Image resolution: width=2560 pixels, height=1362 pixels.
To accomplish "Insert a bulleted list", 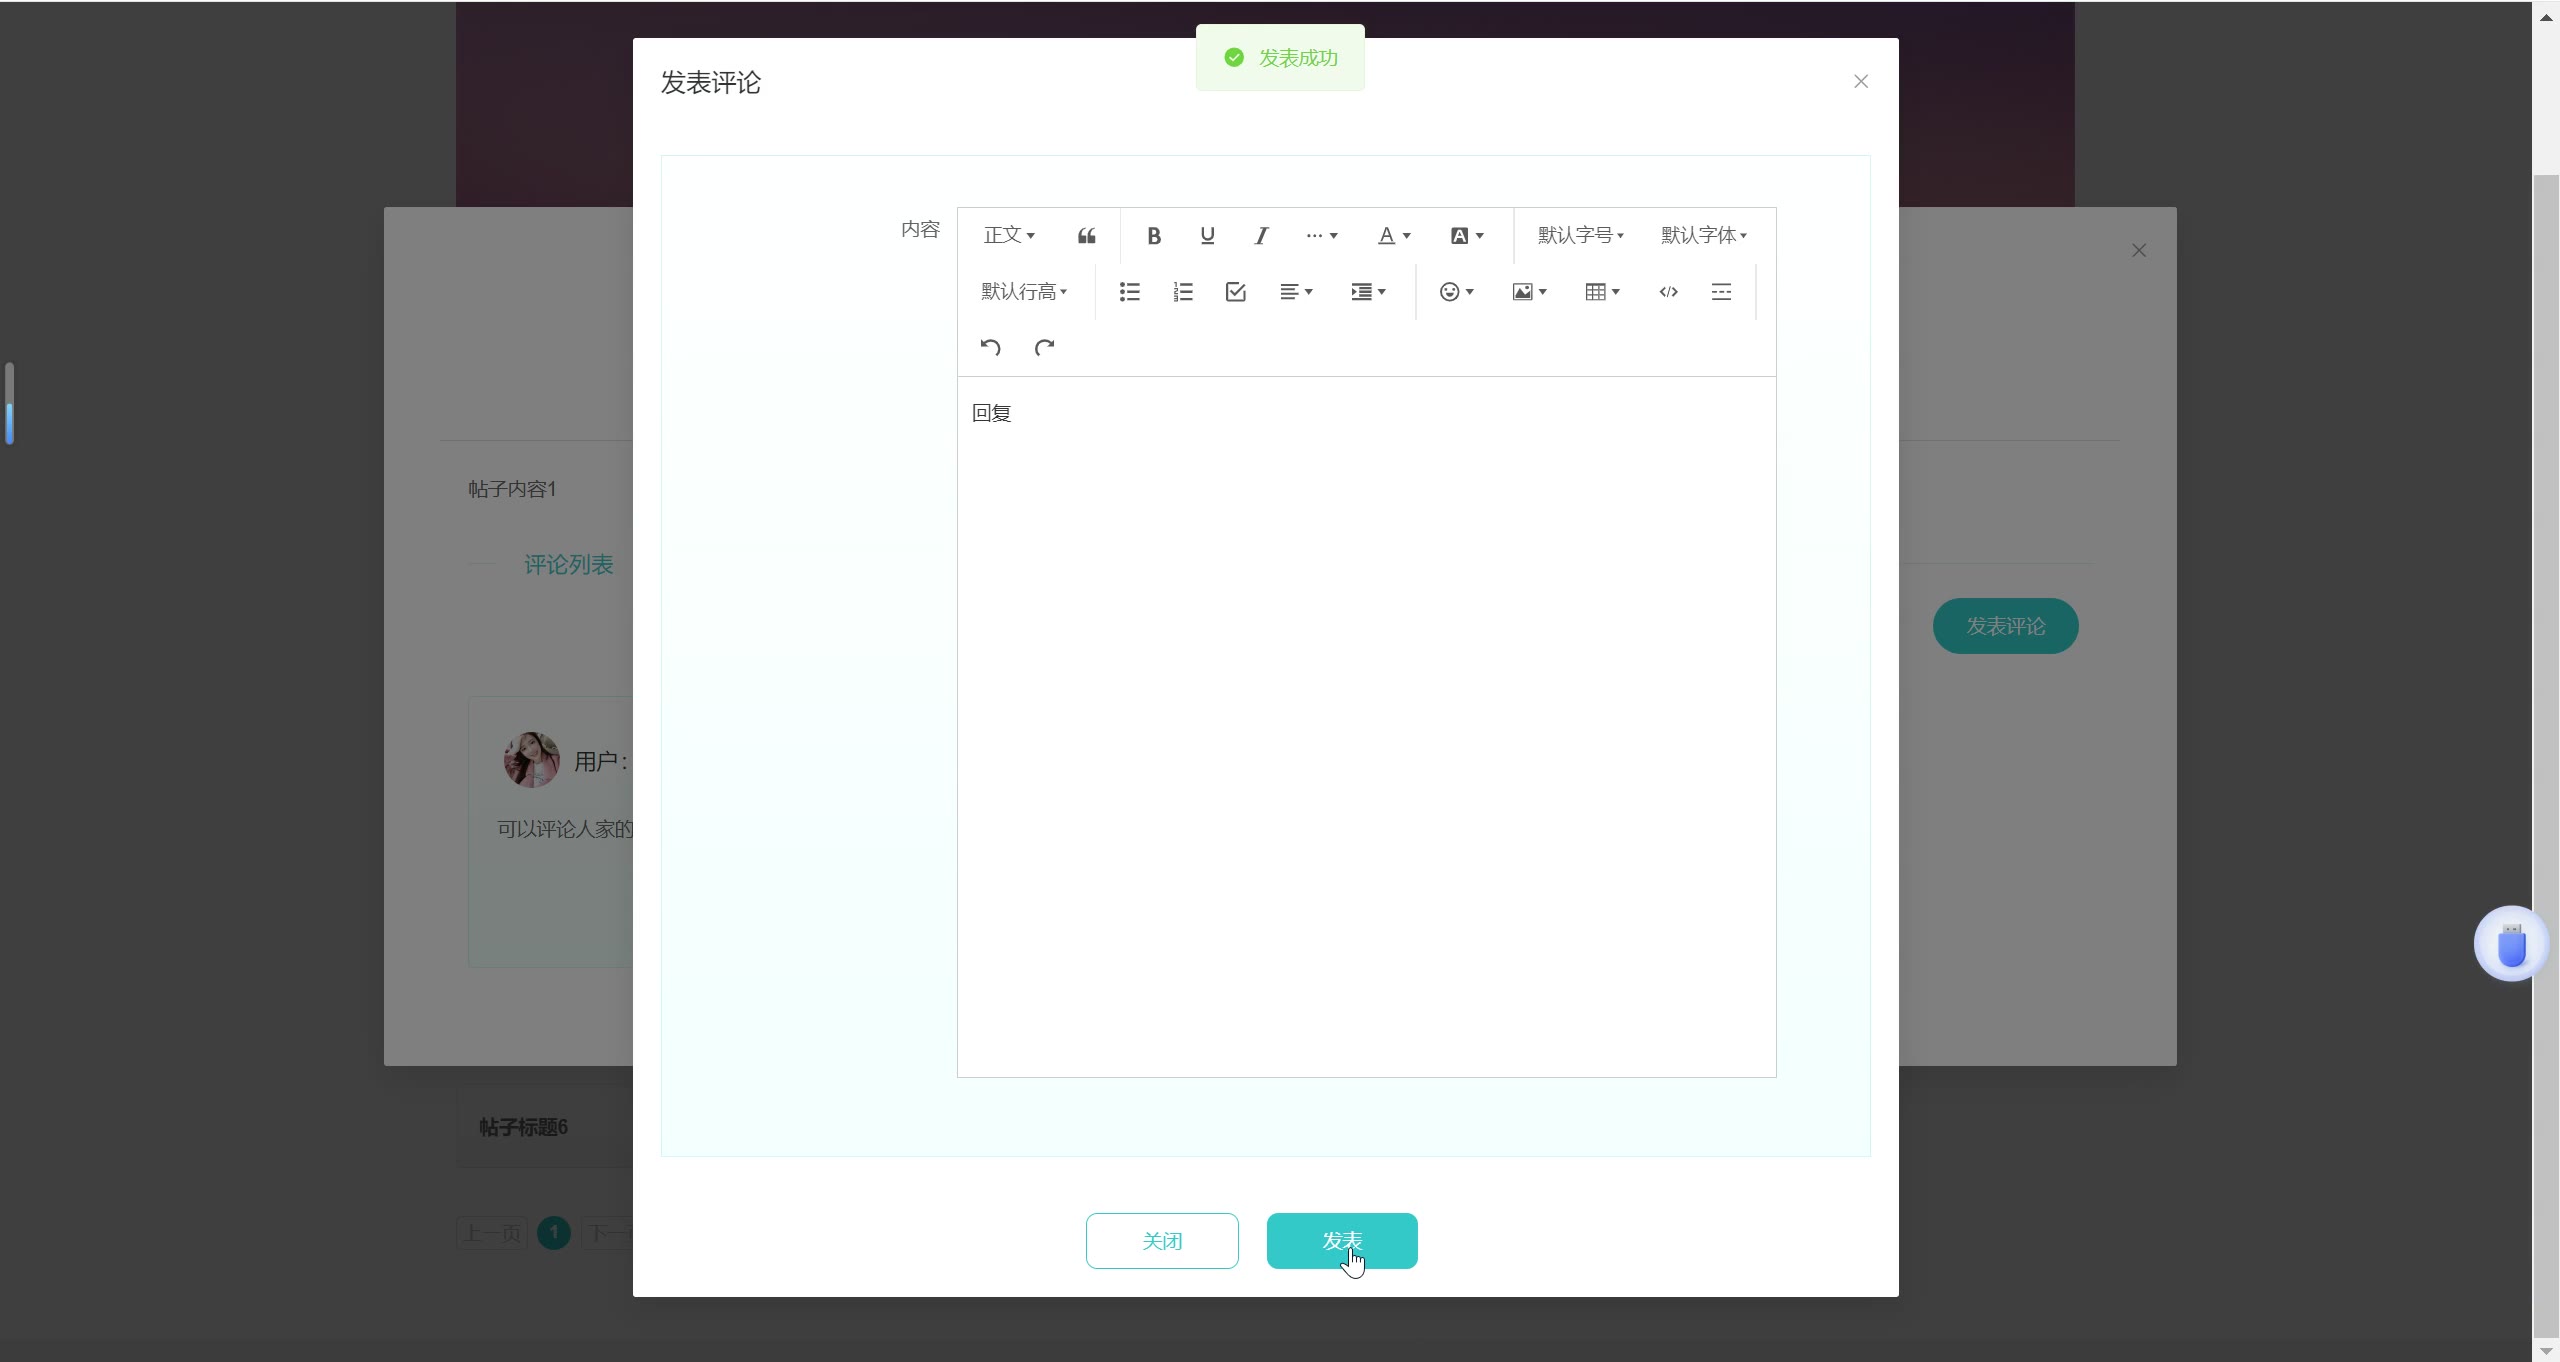I will (x=1129, y=292).
